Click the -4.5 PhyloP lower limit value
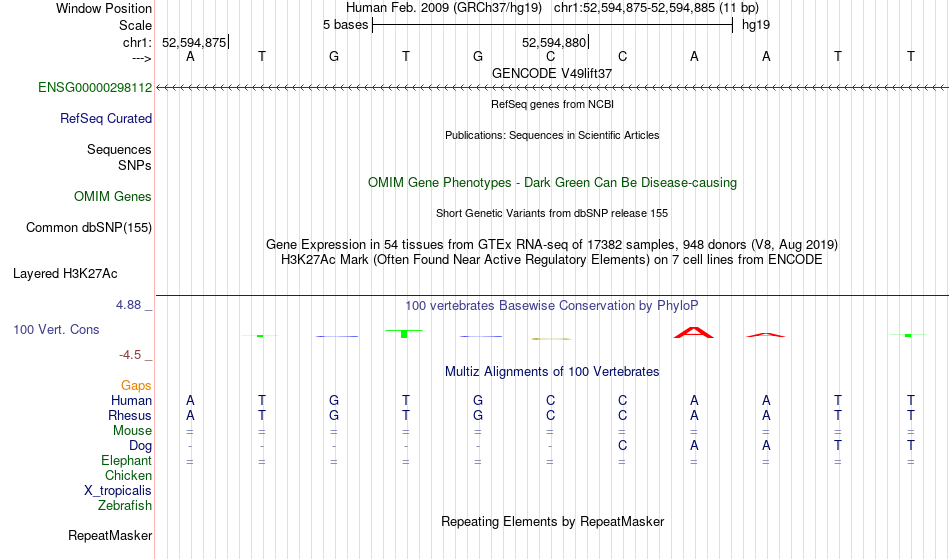Screen dimensions: 950x559 point(130,355)
